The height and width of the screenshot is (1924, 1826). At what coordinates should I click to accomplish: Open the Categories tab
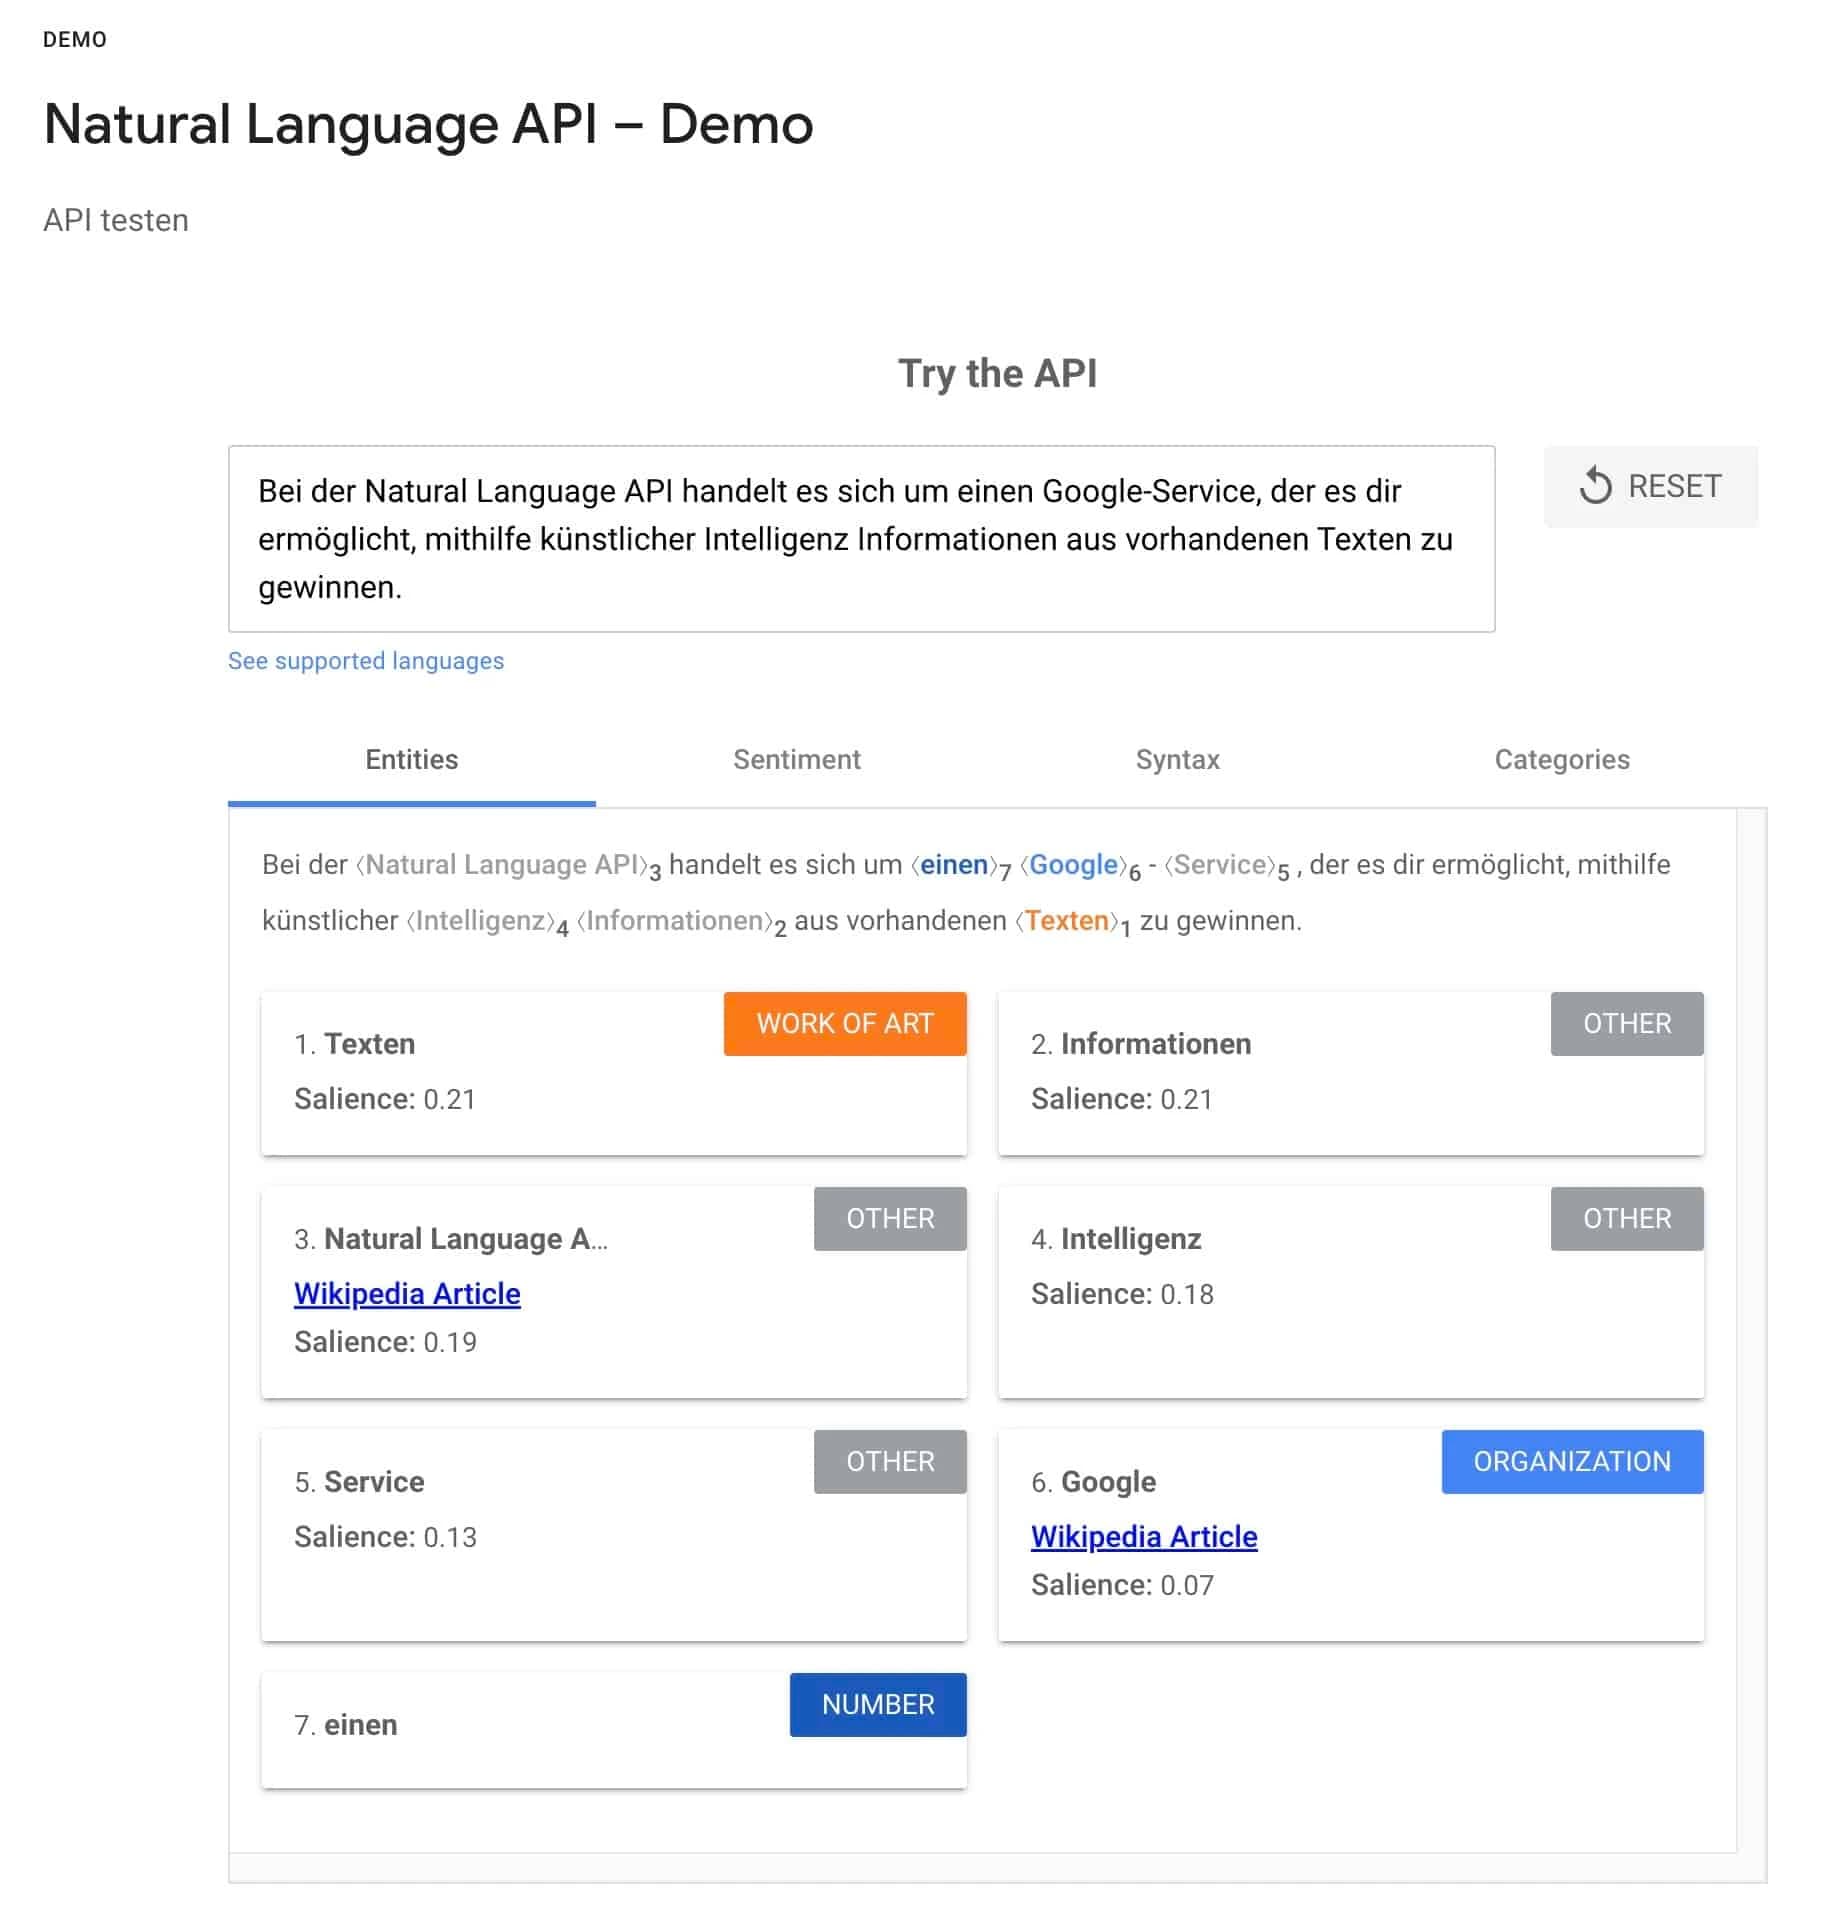pos(1561,760)
